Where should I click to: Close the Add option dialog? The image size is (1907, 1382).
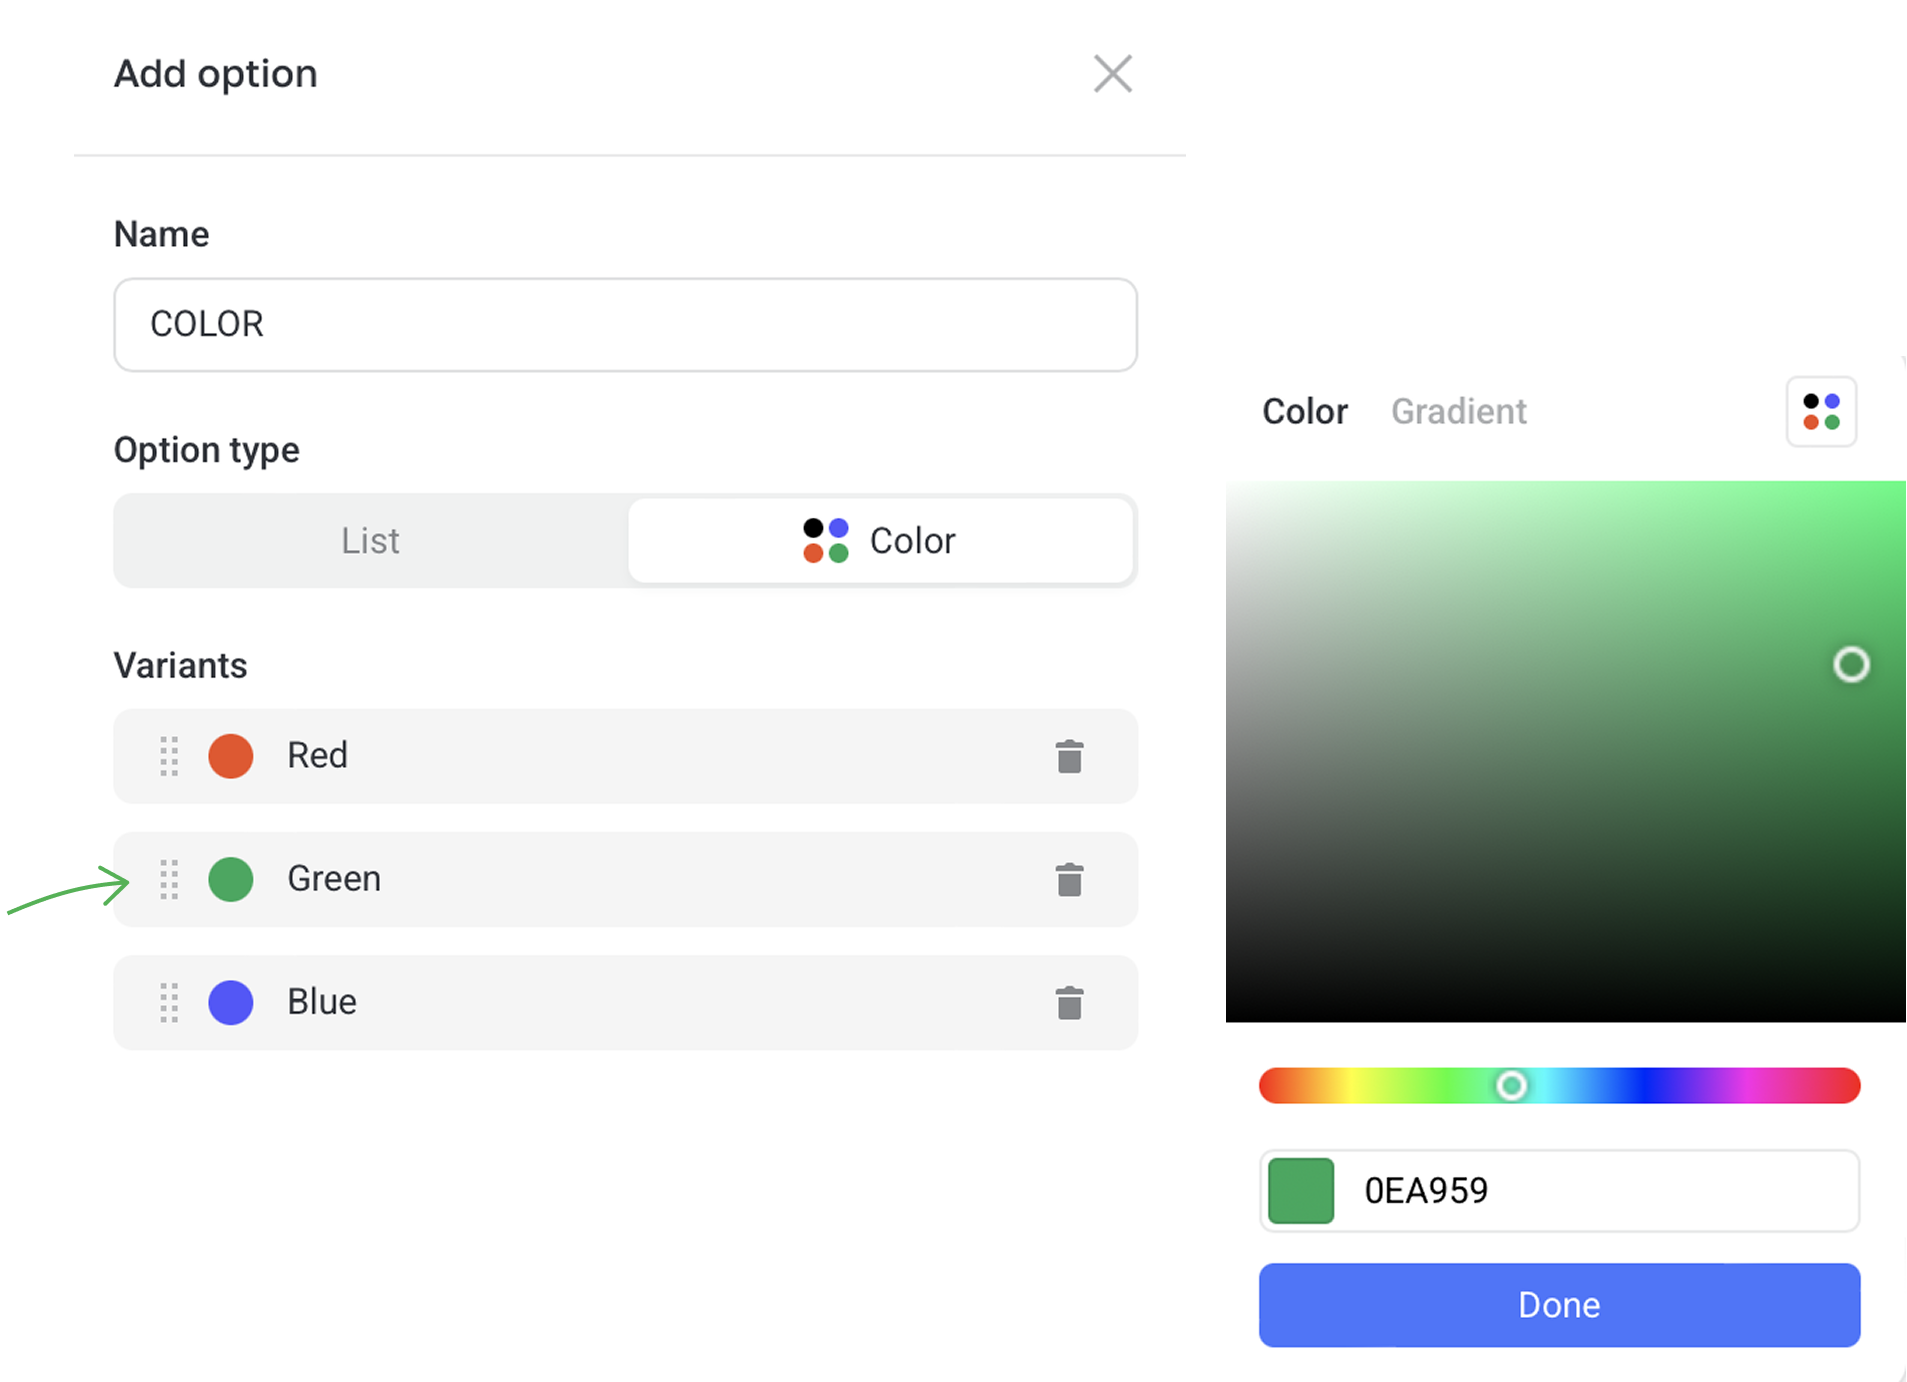click(1112, 74)
